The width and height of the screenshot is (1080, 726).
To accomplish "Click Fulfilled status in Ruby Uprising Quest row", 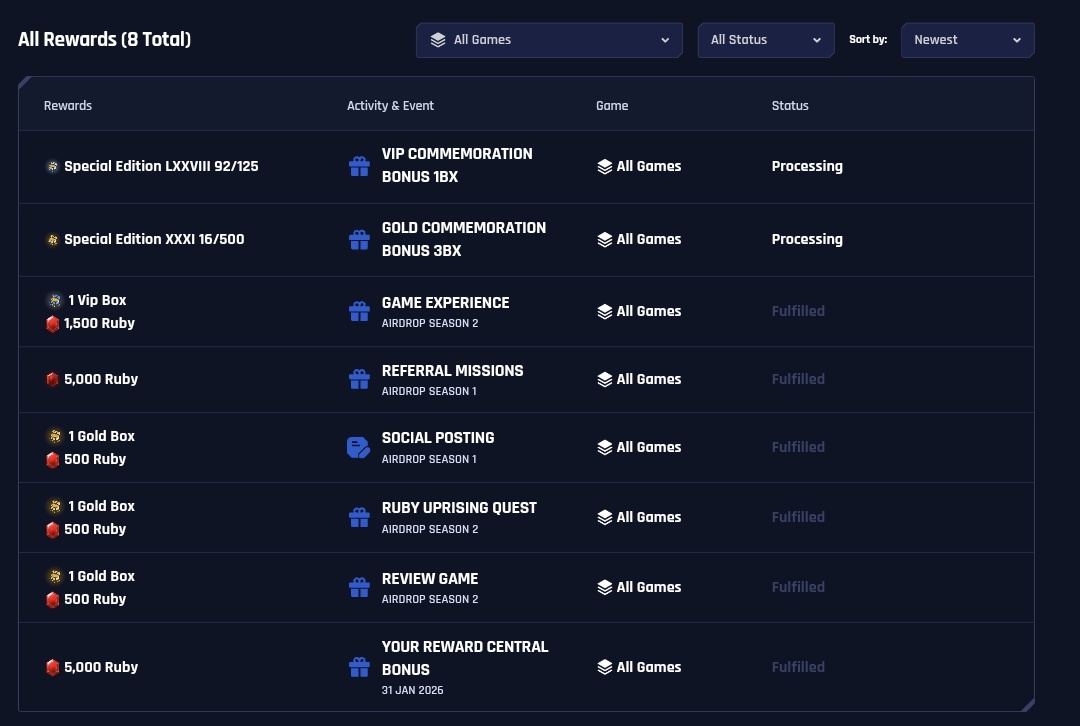I will point(798,517).
